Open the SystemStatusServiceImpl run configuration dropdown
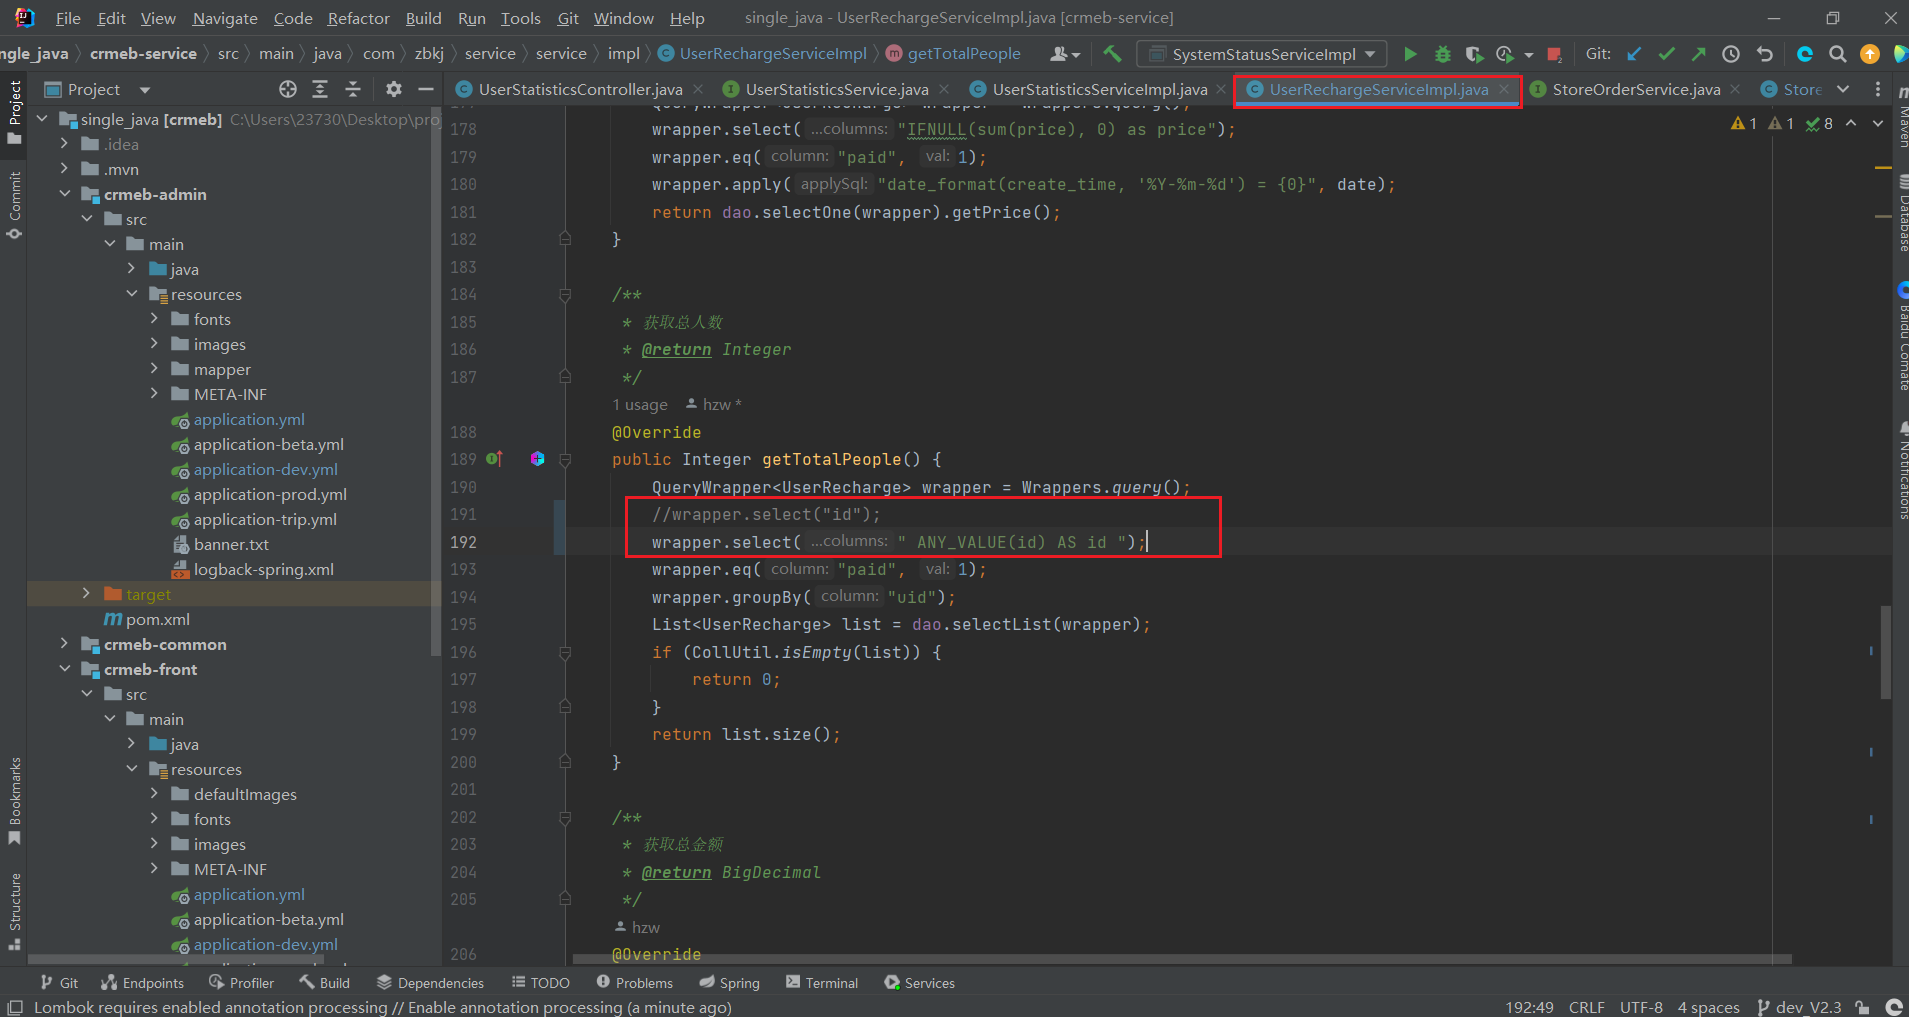This screenshot has height=1017, width=1909. click(1264, 54)
